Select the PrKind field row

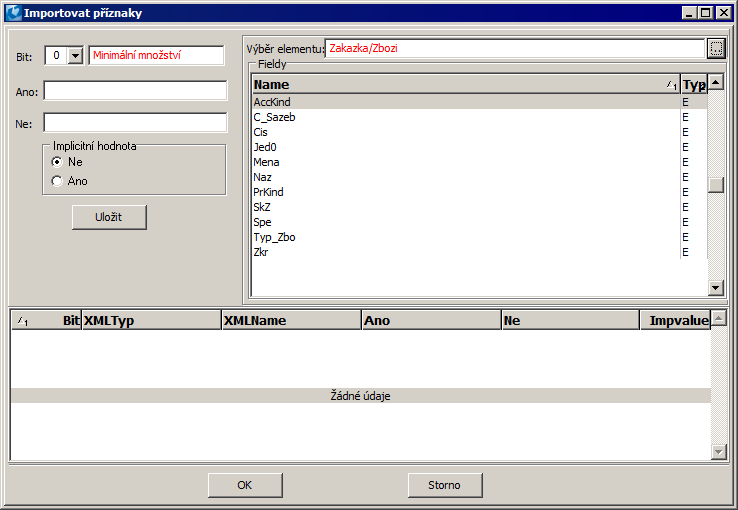tap(480, 192)
